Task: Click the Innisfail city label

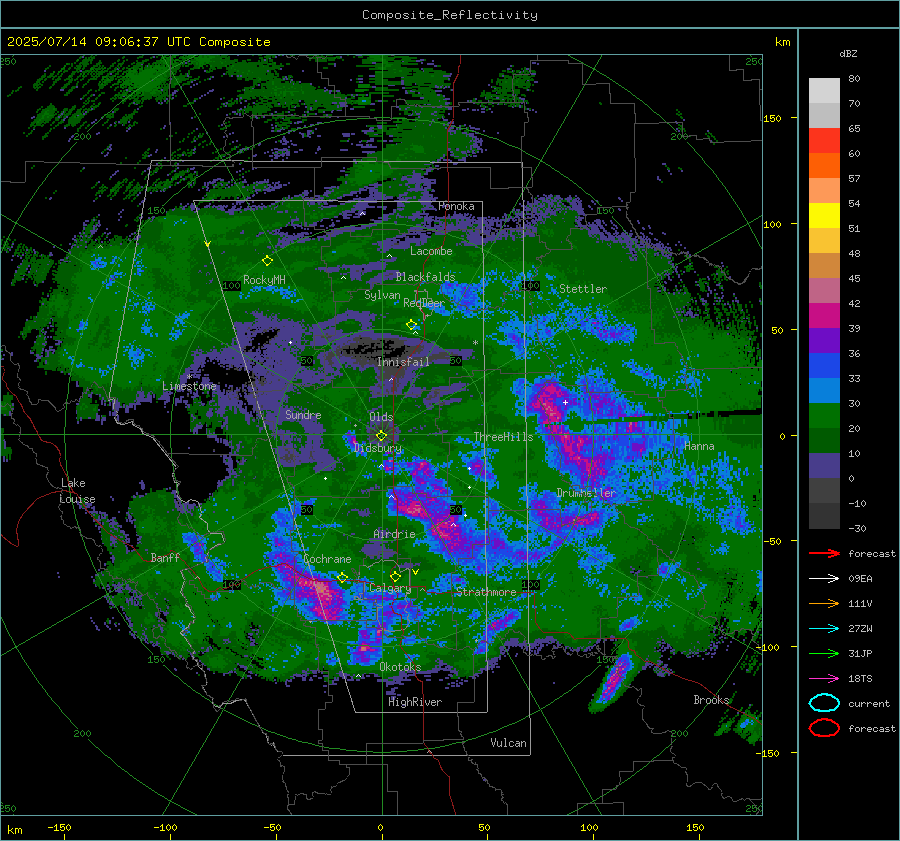Action: coord(403,362)
